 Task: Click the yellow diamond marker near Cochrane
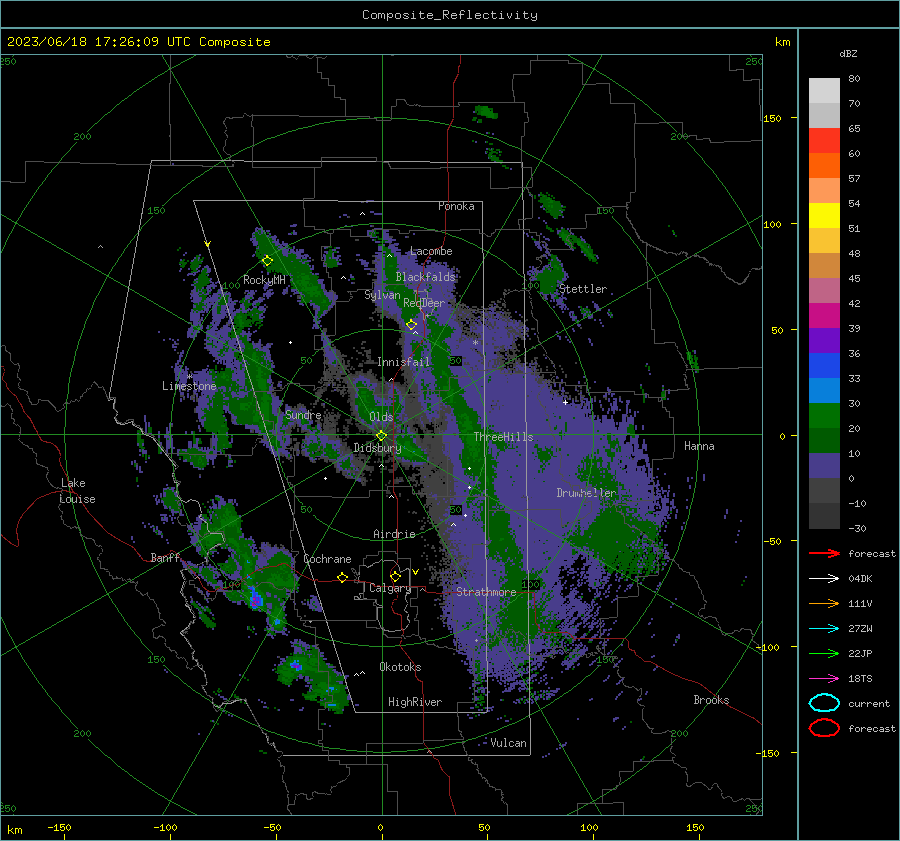pos(343,577)
